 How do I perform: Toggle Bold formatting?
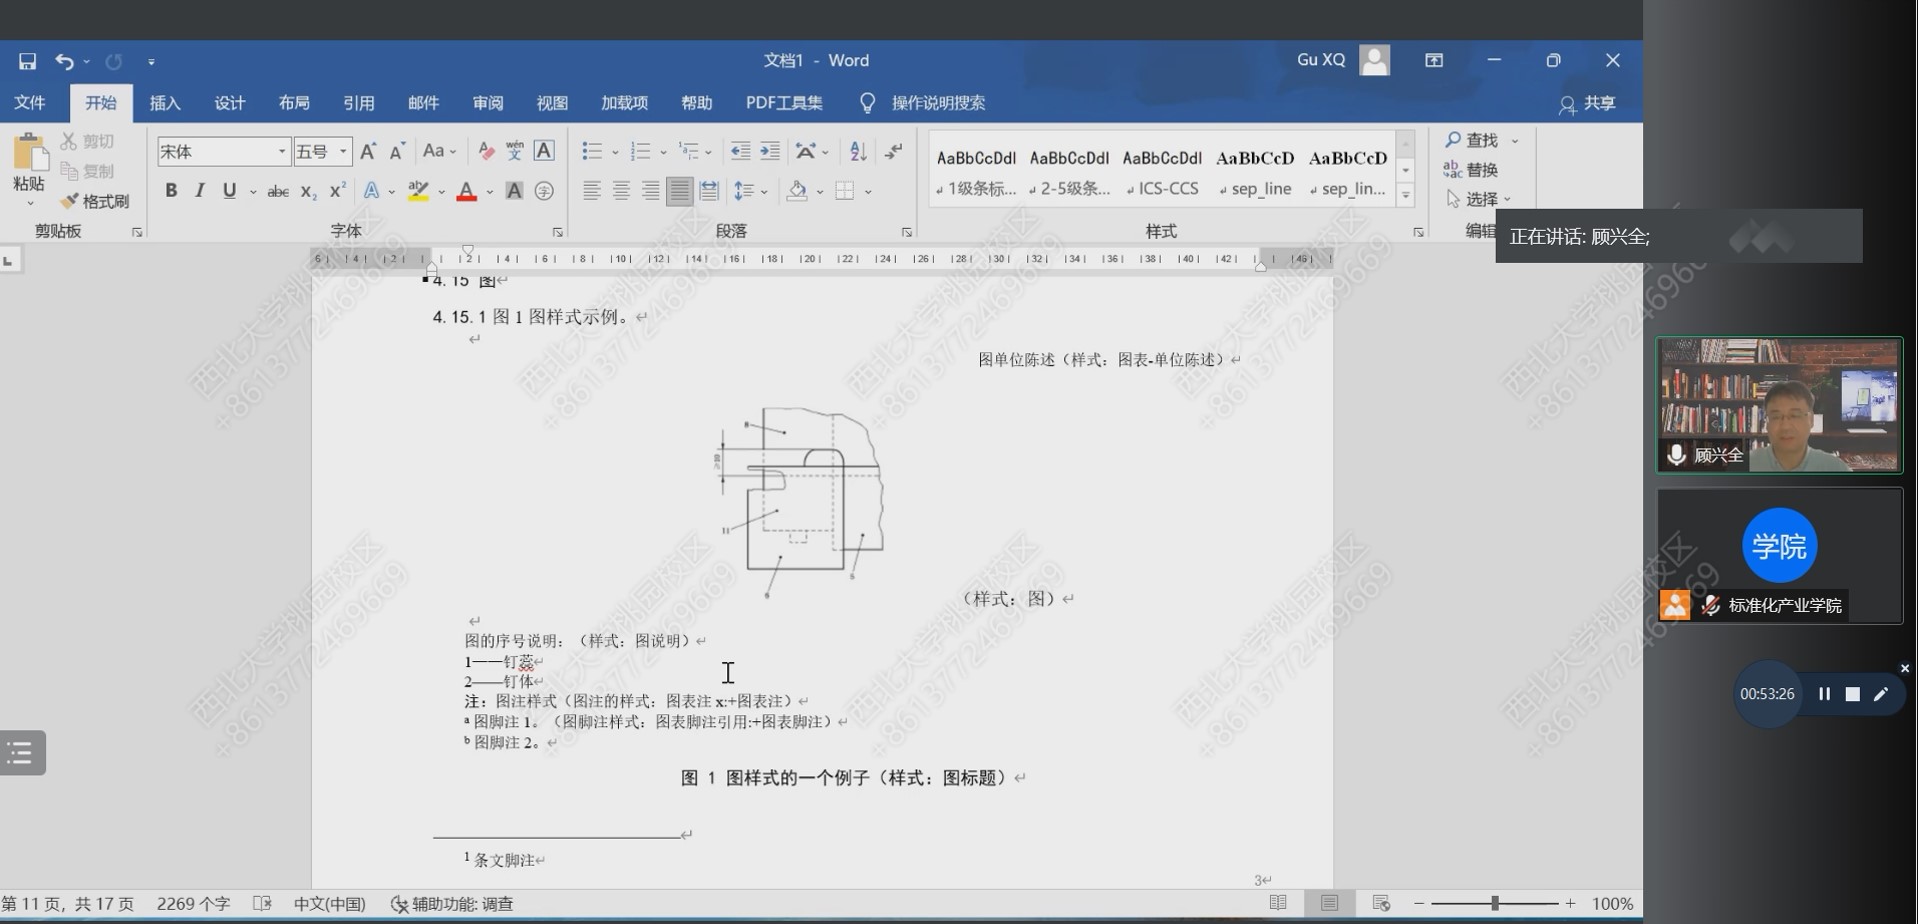point(171,191)
